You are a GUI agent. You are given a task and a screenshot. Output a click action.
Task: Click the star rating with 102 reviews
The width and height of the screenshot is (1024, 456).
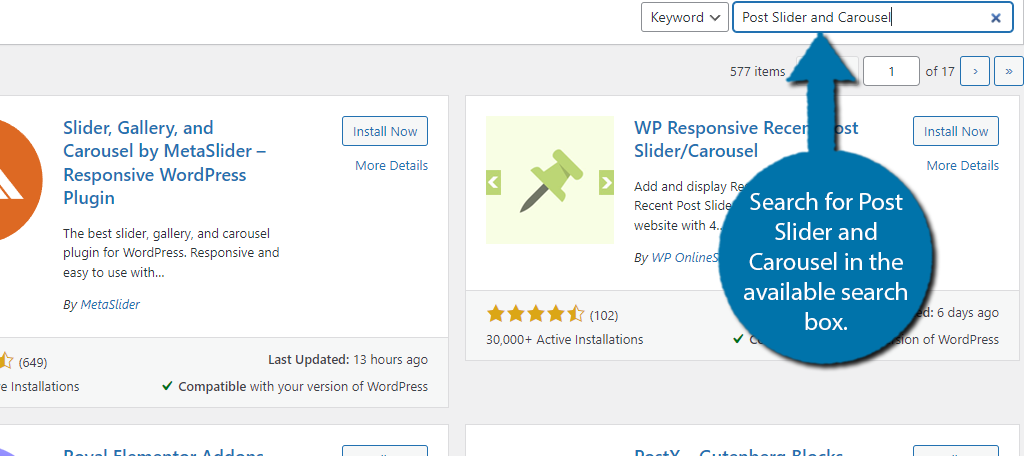coord(536,315)
